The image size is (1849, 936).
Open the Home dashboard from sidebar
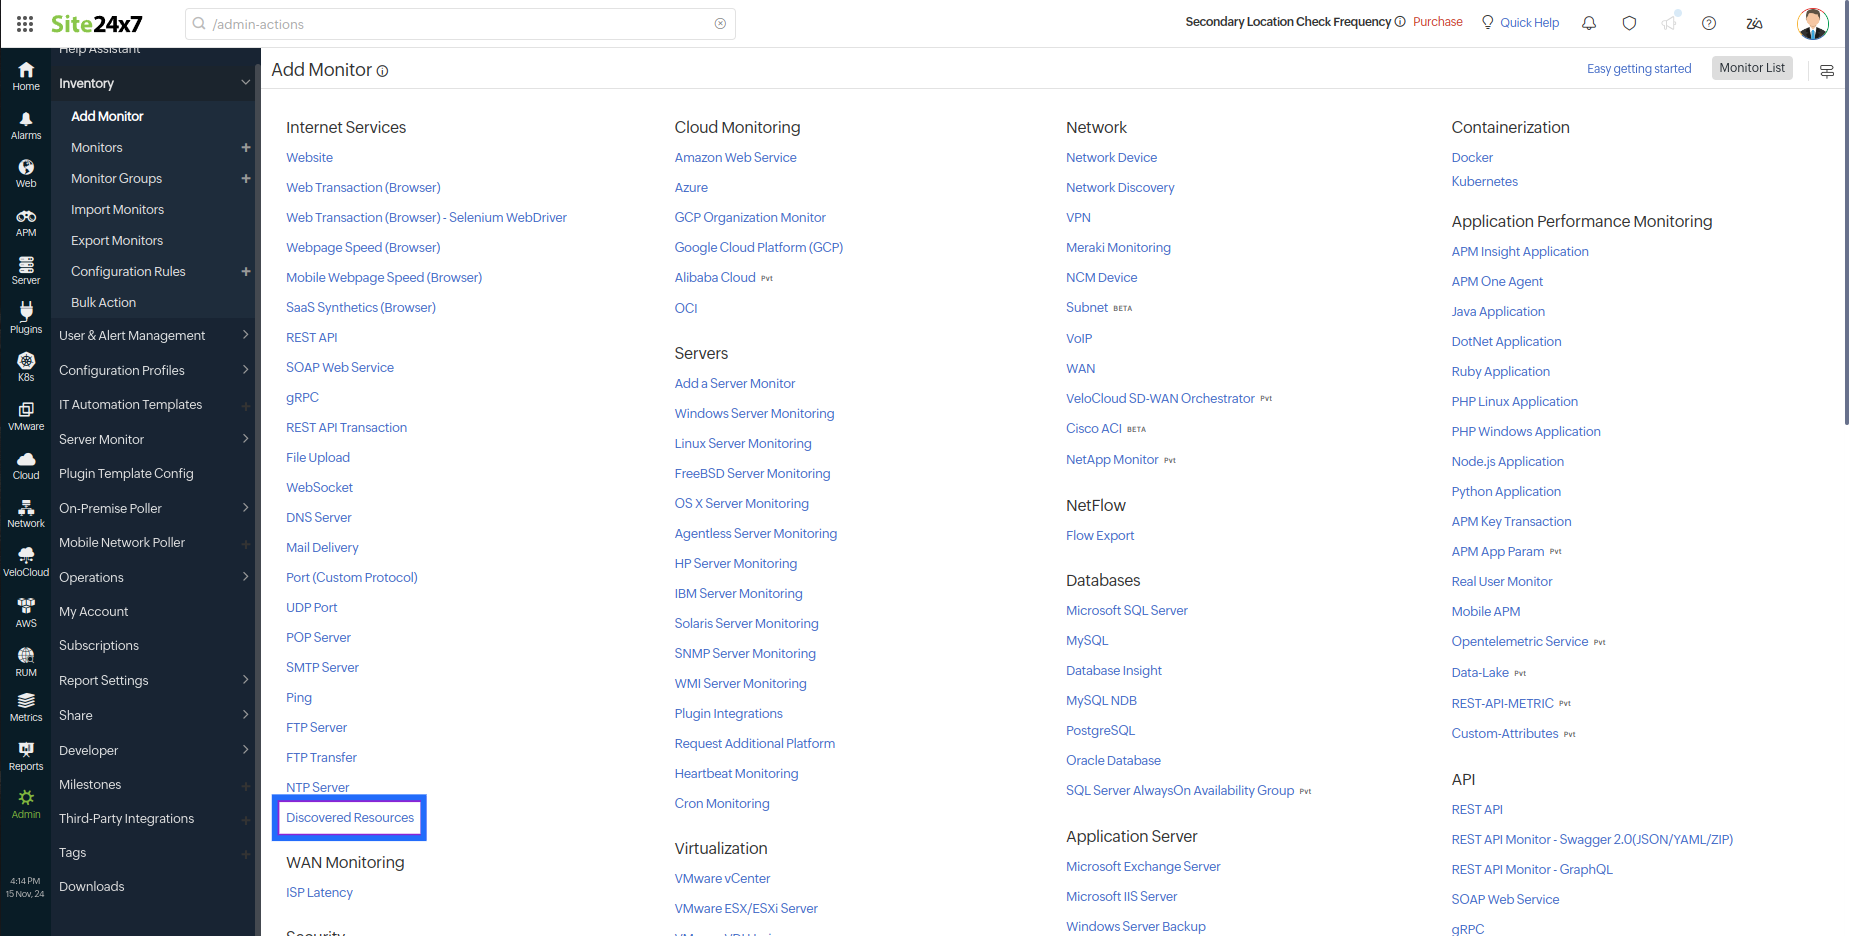(25, 72)
